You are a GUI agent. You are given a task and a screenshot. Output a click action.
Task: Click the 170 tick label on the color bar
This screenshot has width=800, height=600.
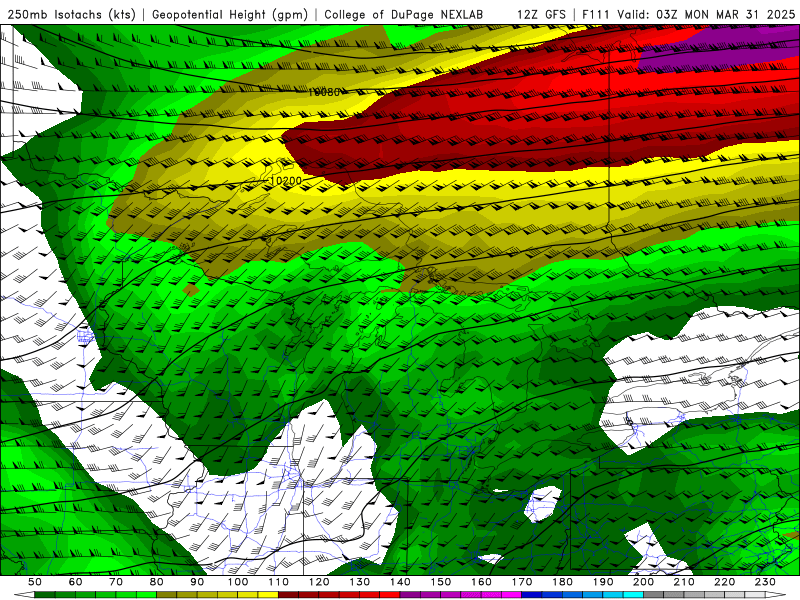pyautogui.click(x=522, y=582)
